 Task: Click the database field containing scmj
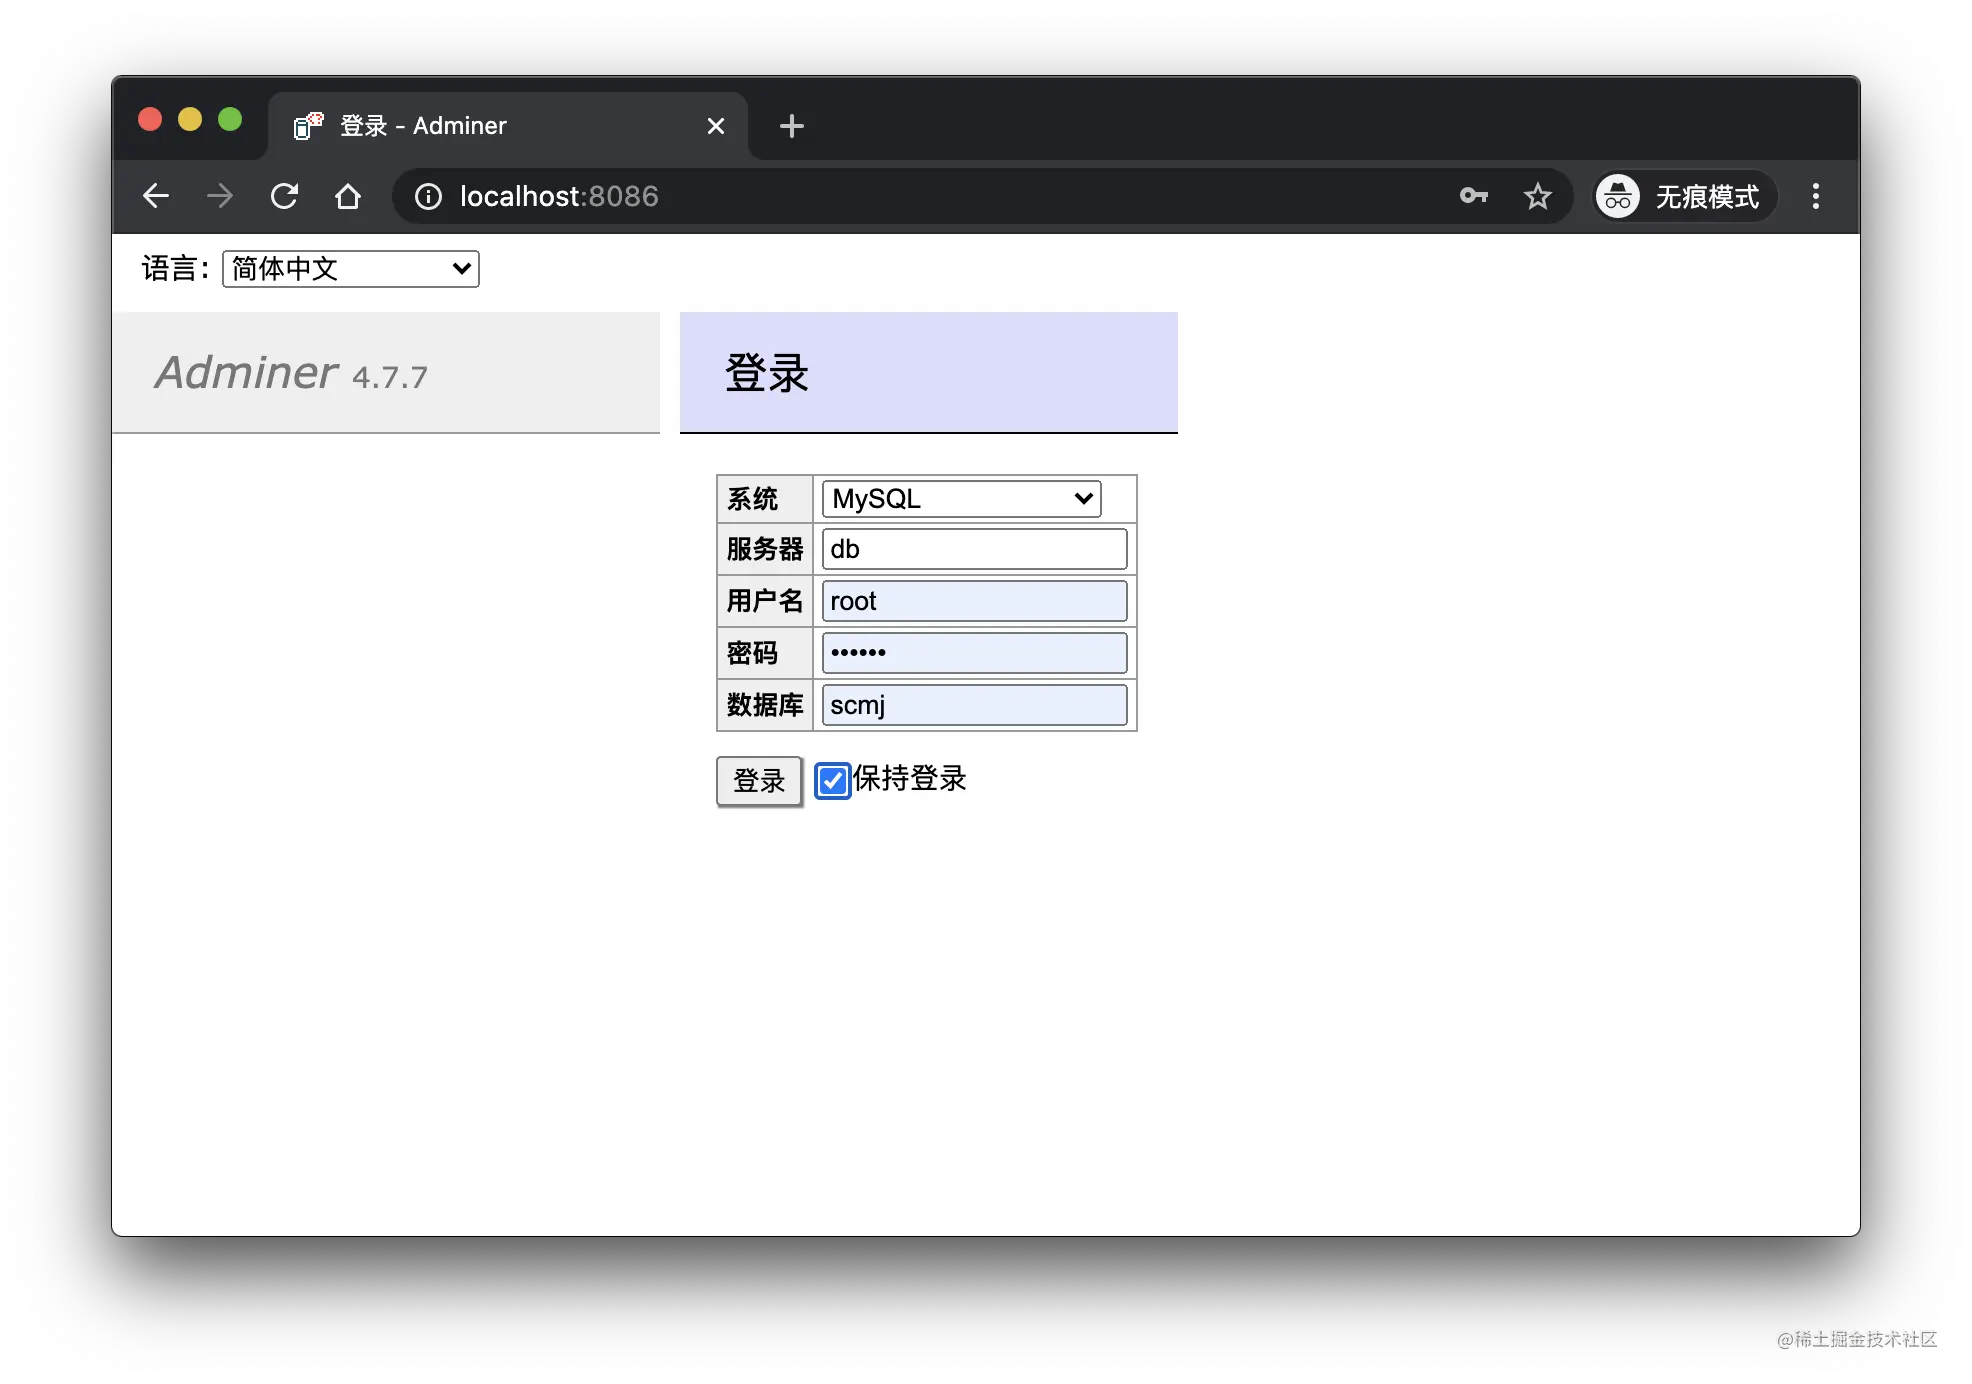[974, 705]
